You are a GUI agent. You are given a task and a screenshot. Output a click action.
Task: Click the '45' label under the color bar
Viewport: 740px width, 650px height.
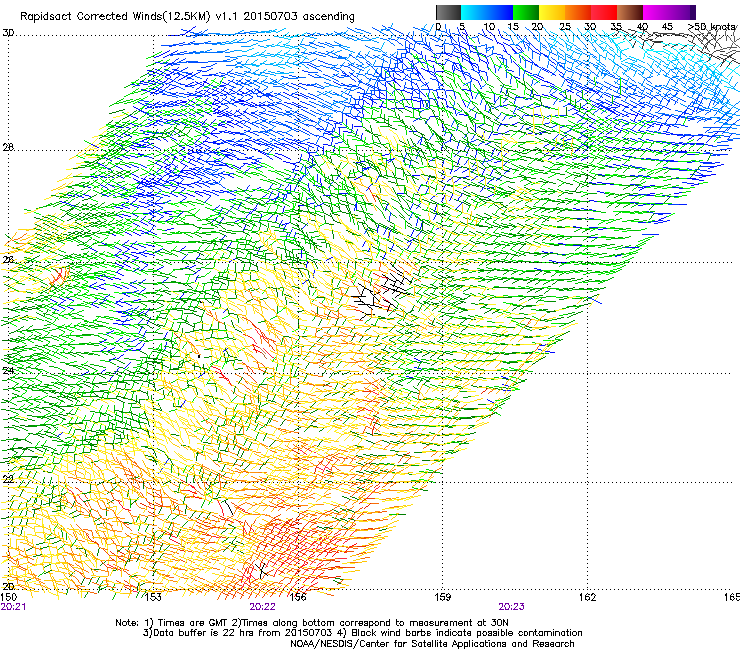tap(667, 27)
